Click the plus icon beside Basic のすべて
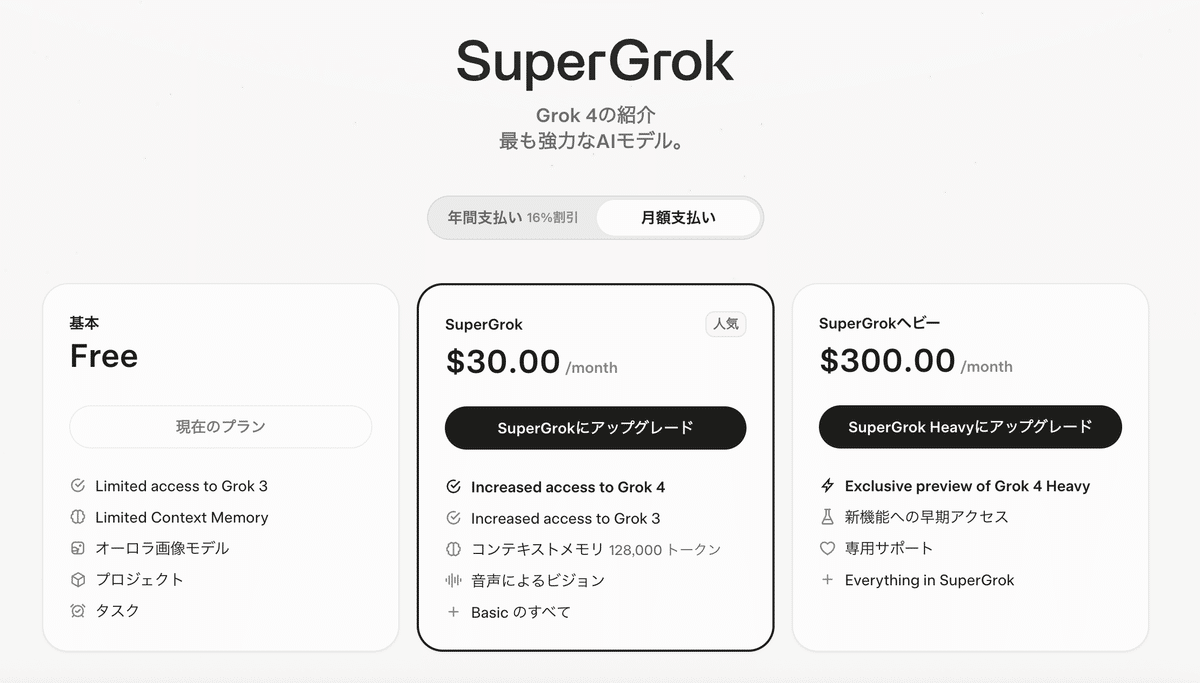The height and width of the screenshot is (683, 1200). tap(453, 611)
